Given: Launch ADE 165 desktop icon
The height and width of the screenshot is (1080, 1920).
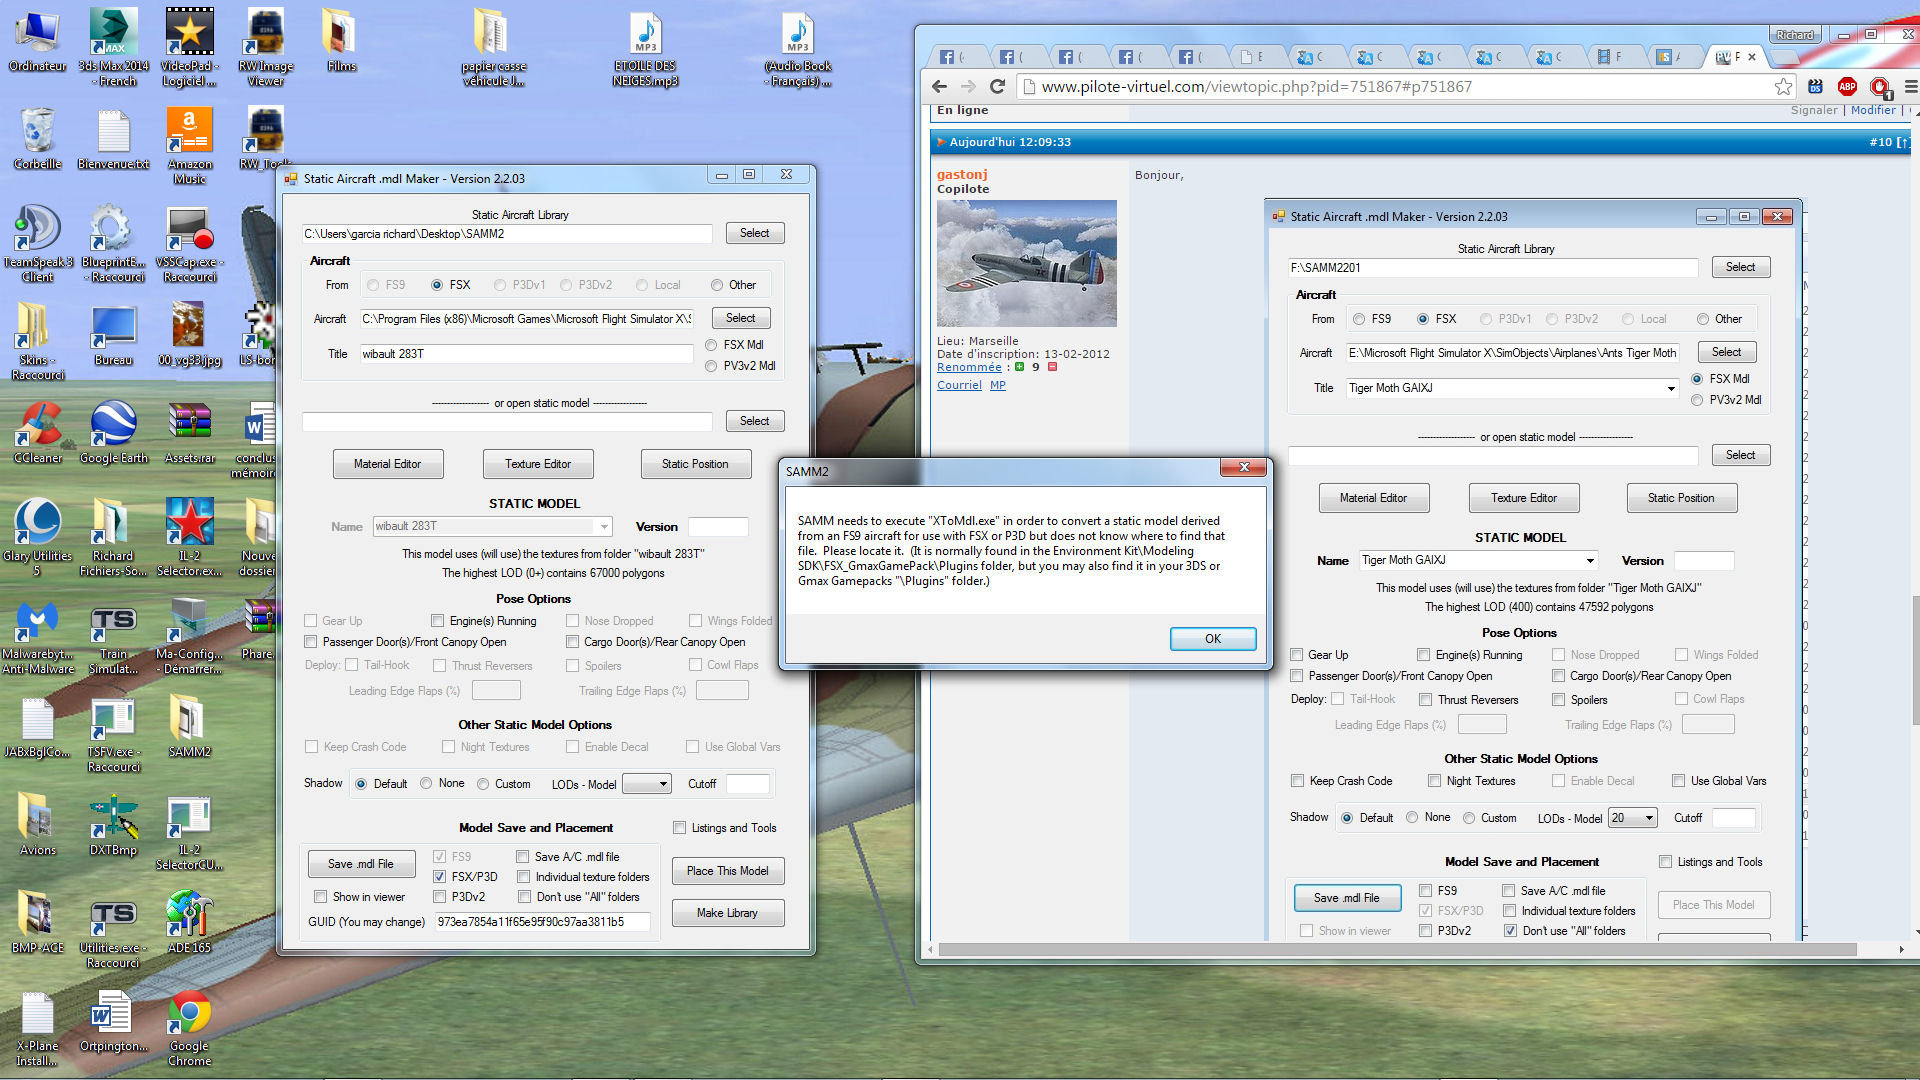Looking at the screenshot, I should 189,922.
